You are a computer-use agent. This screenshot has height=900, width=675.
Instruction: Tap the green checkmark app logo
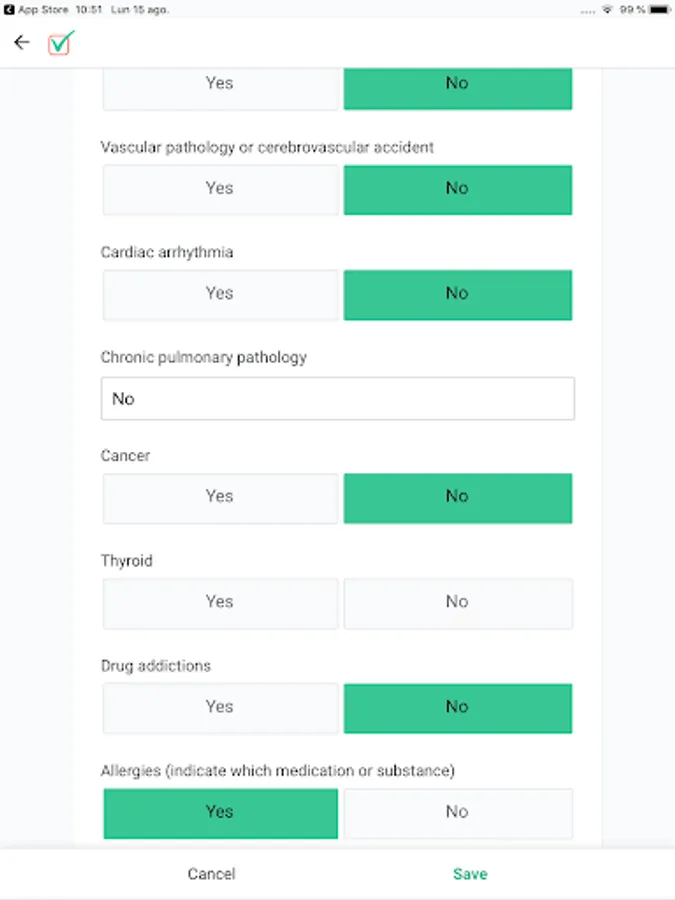(x=61, y=43)
